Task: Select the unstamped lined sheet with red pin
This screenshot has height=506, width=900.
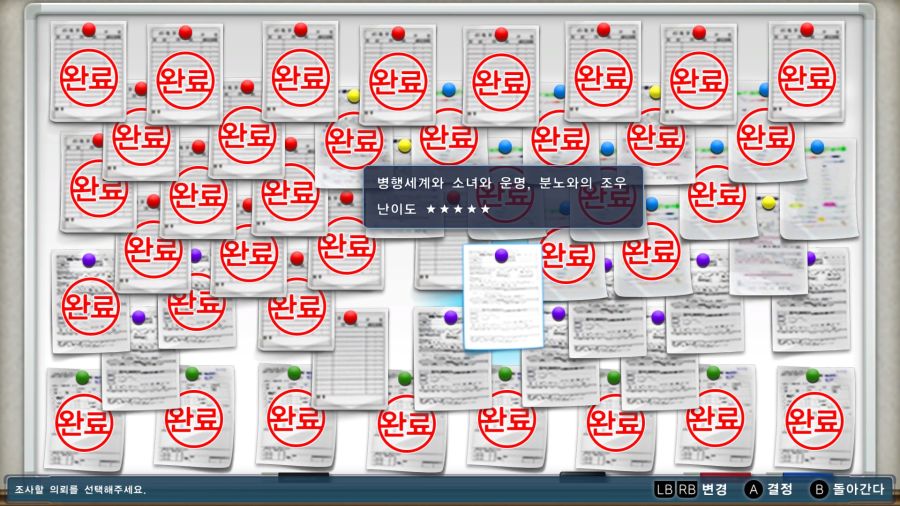Action: (x=350, y=359)
